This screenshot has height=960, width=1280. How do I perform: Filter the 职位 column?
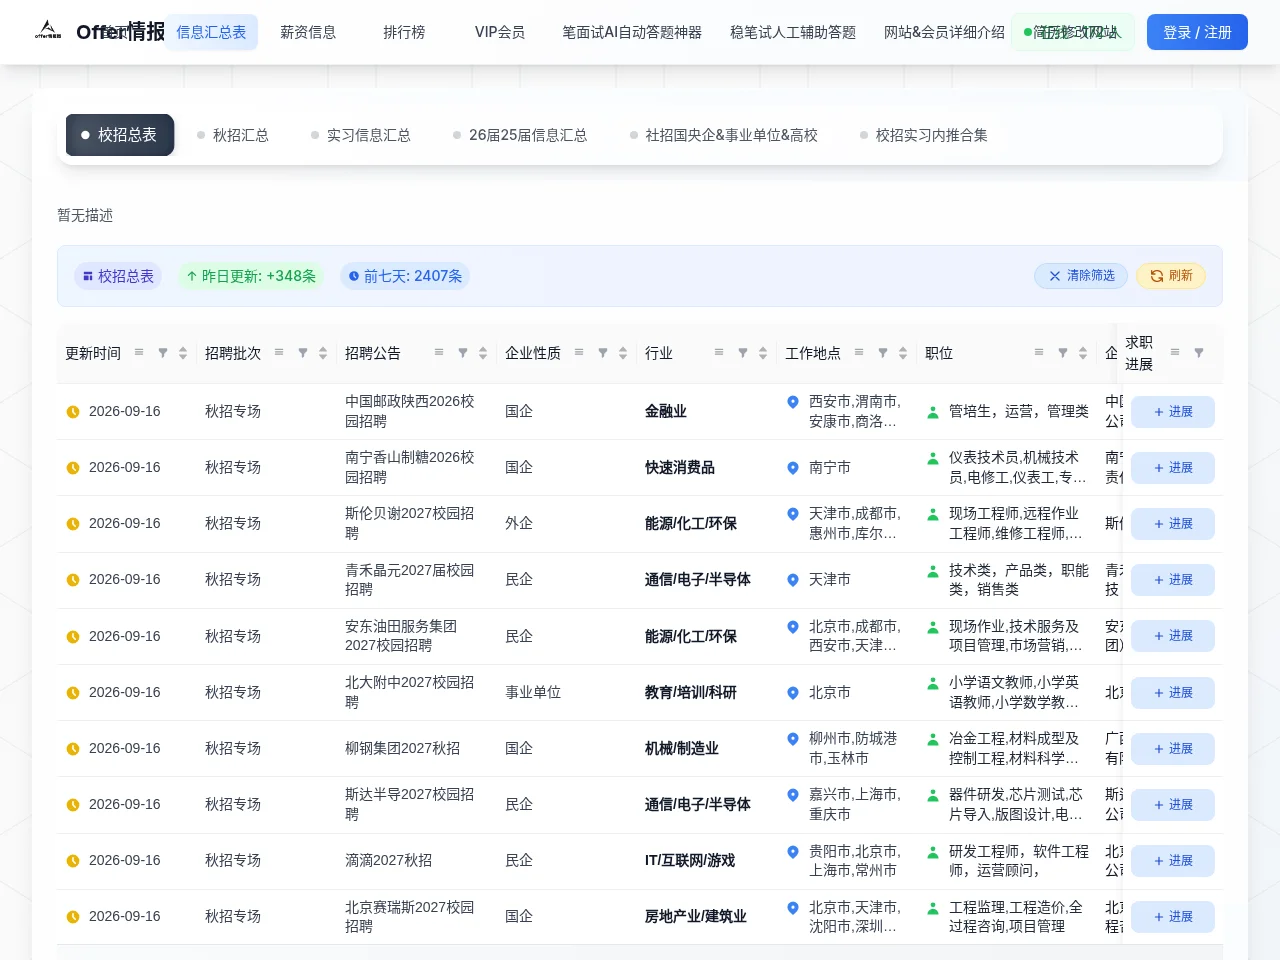pyautogui.click(x=1063, y=353)
